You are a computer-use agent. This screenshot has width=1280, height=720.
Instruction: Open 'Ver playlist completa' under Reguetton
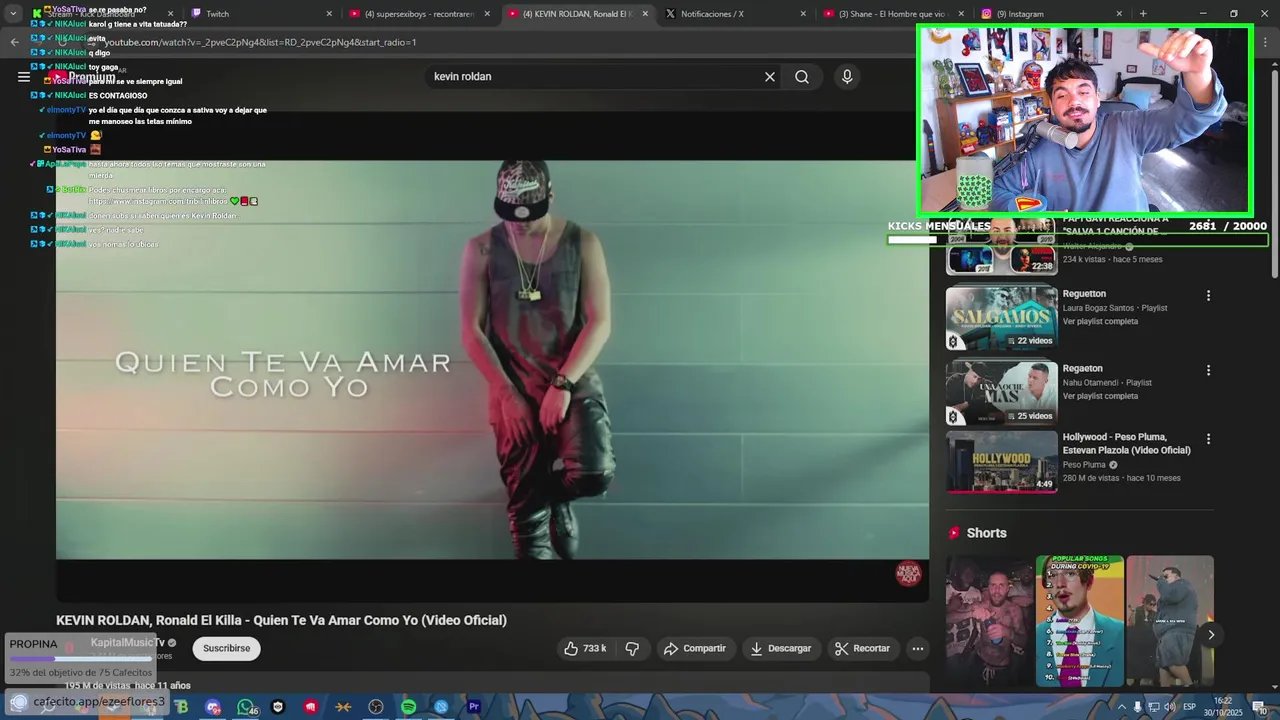point(1100,322)
